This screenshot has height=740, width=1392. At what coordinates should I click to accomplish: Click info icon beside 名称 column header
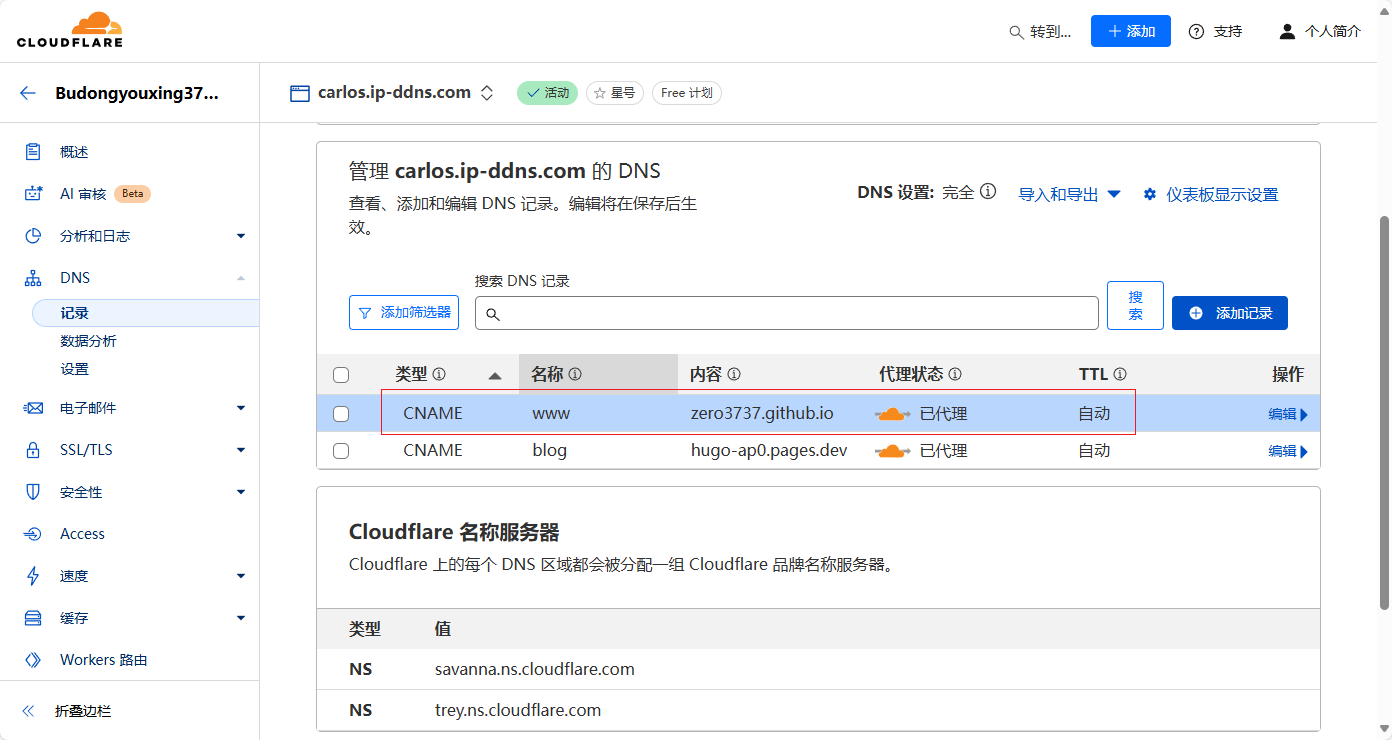click(575, 374)
